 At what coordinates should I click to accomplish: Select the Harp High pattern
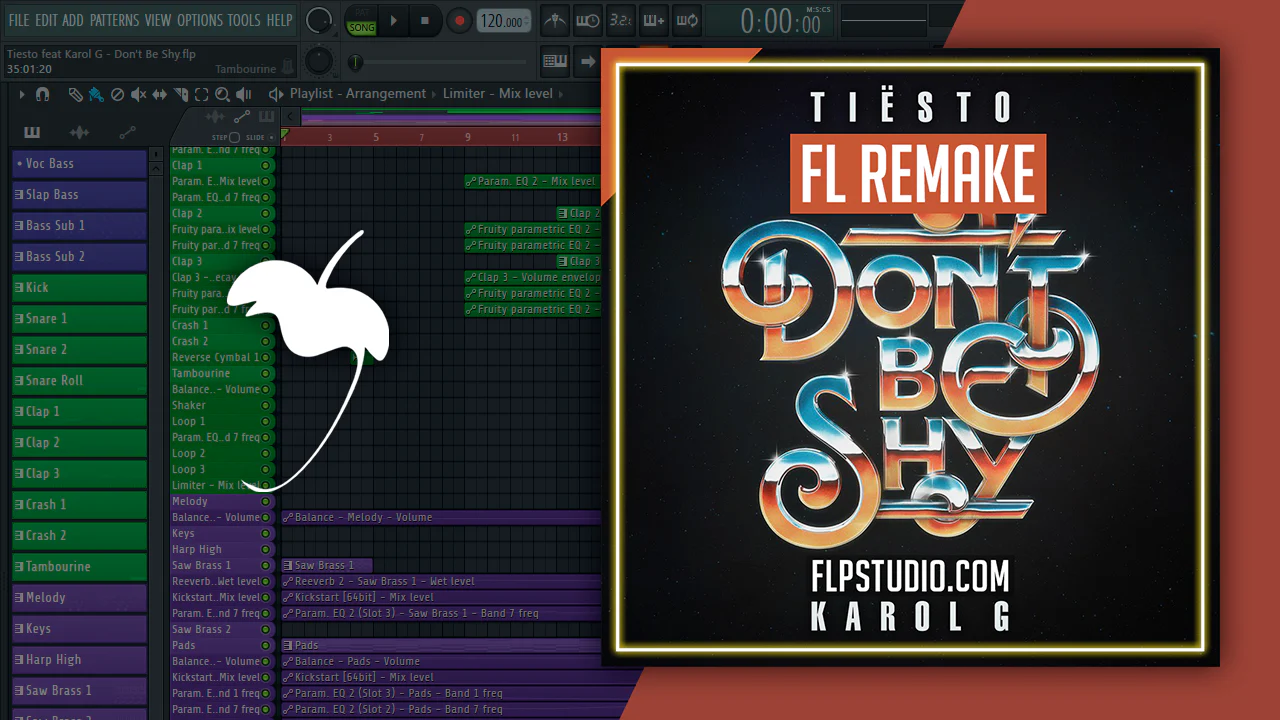click(x=80, y=660)
